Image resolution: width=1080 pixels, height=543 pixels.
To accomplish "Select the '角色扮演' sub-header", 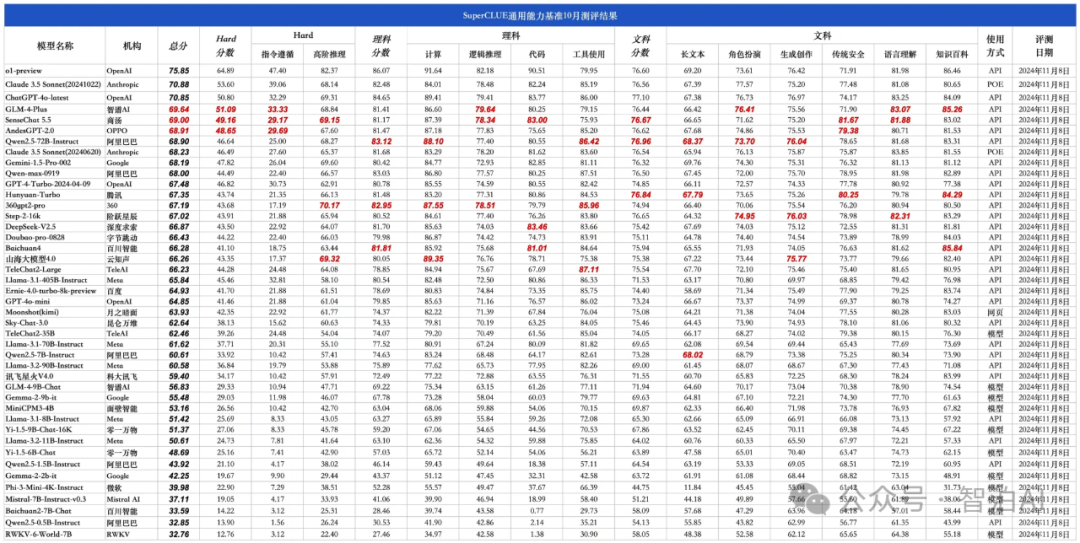I will [x=744, y=54].
